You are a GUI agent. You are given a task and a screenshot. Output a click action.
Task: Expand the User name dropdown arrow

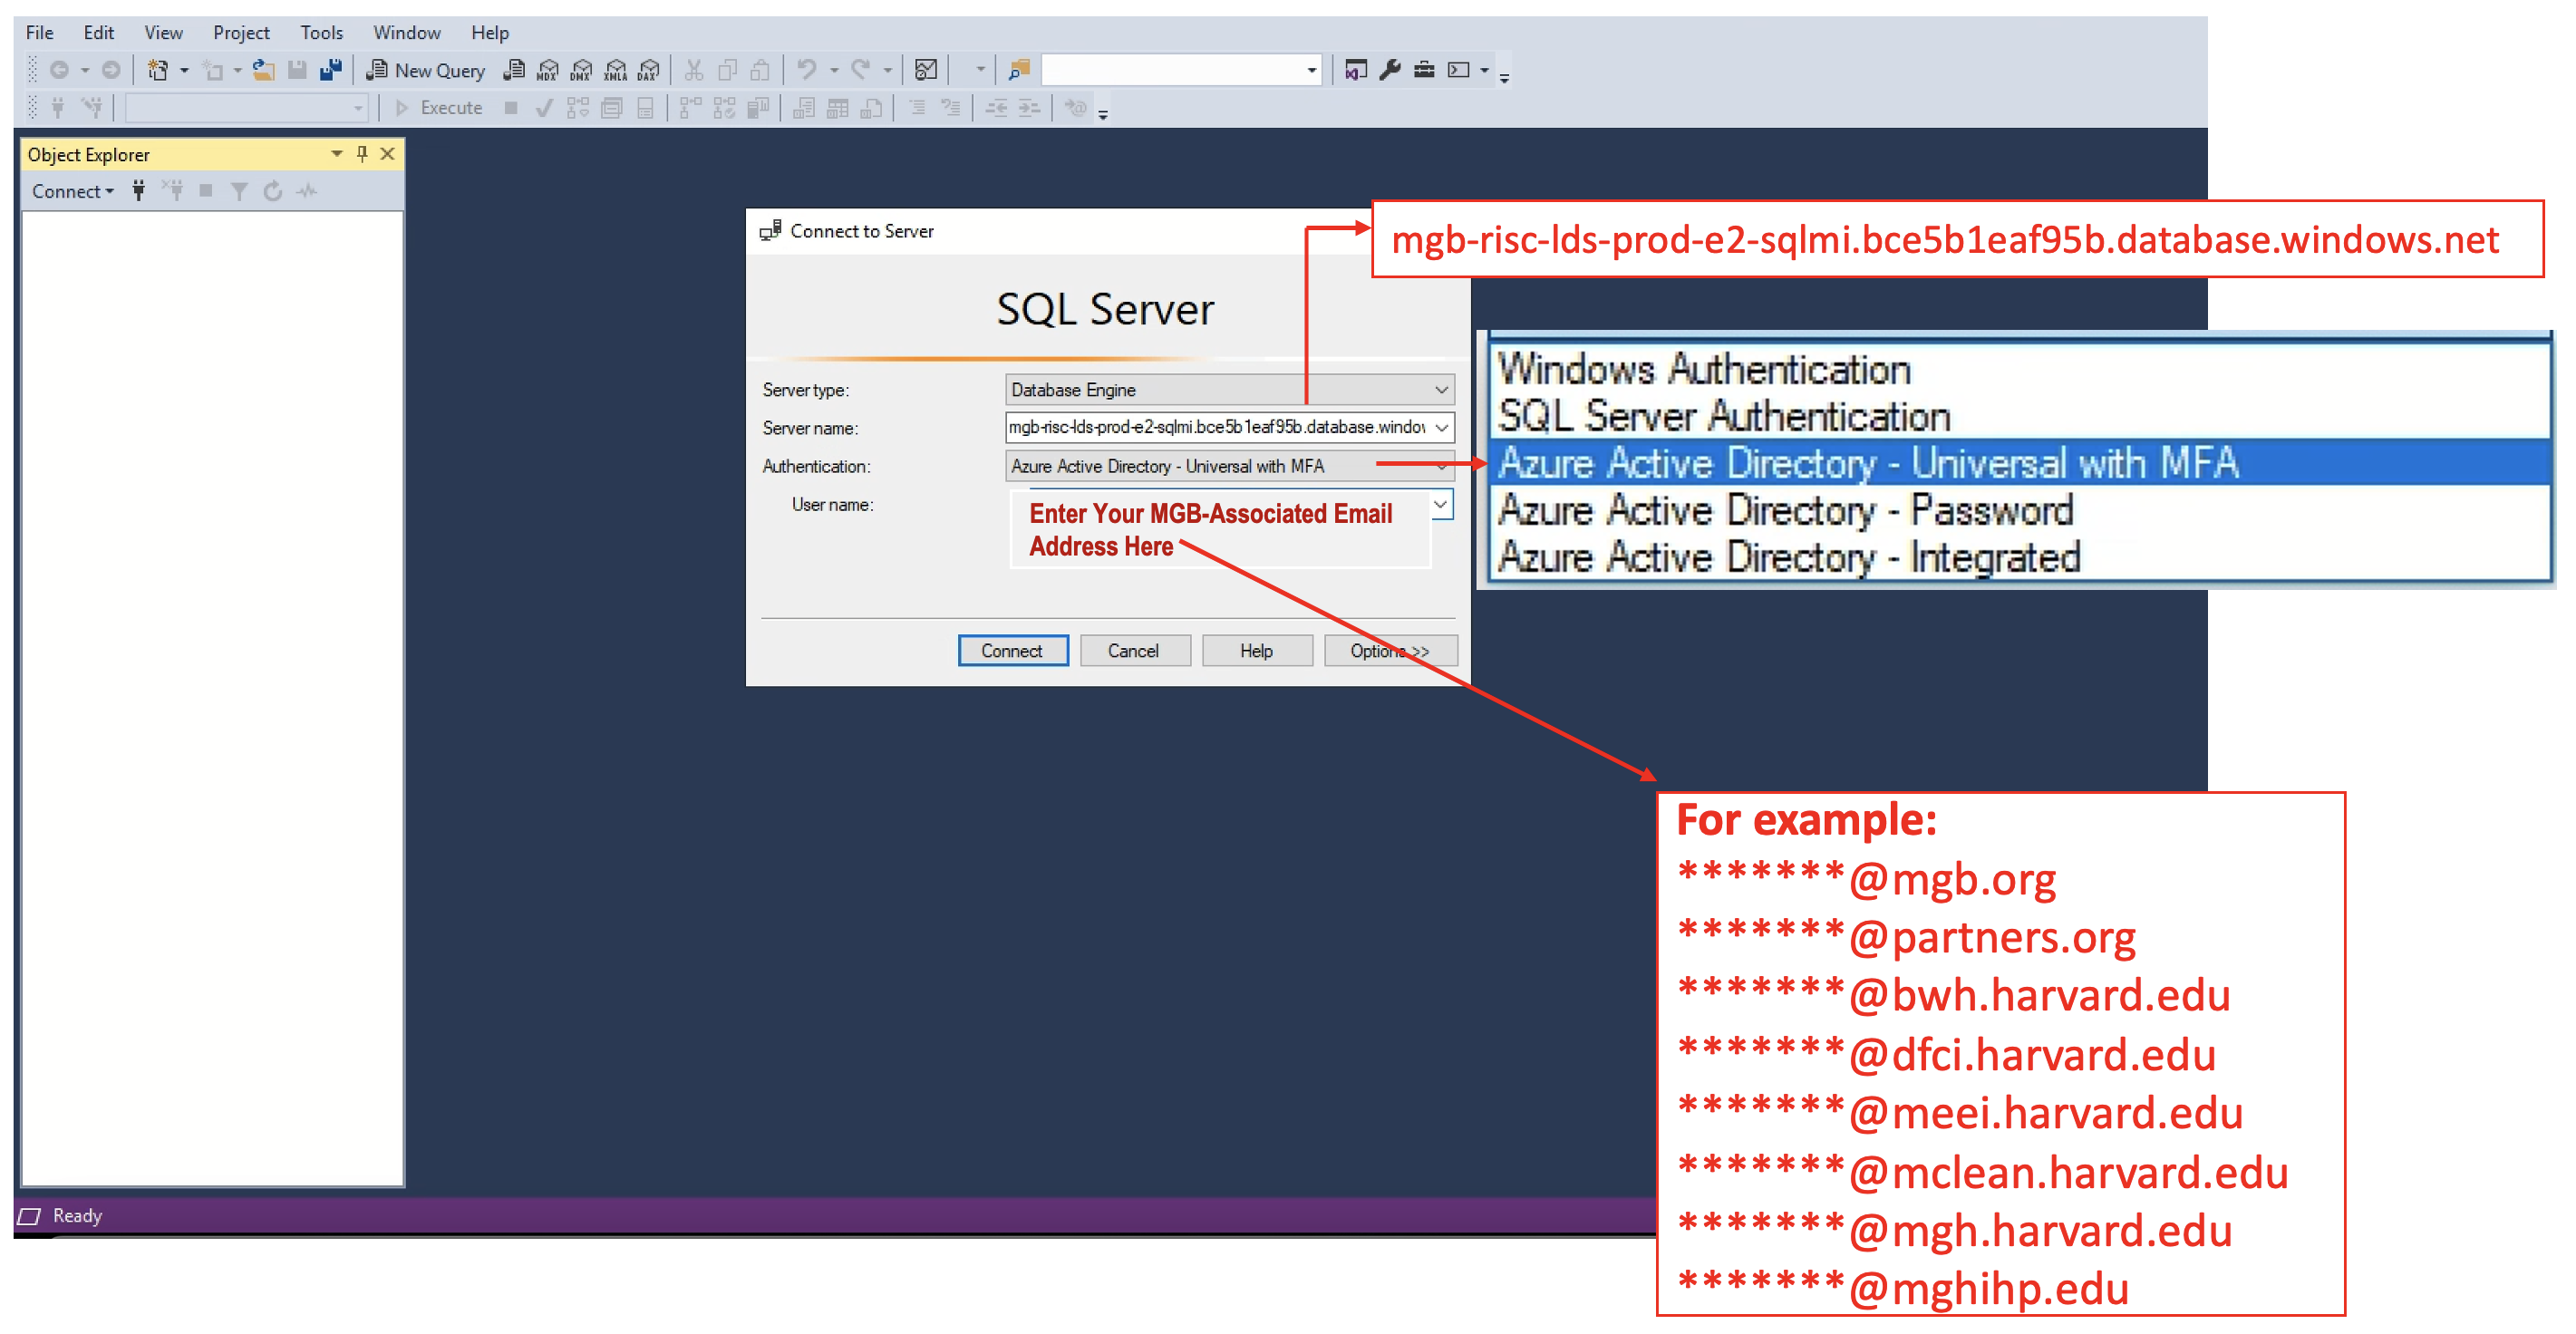pos(1441,505)
